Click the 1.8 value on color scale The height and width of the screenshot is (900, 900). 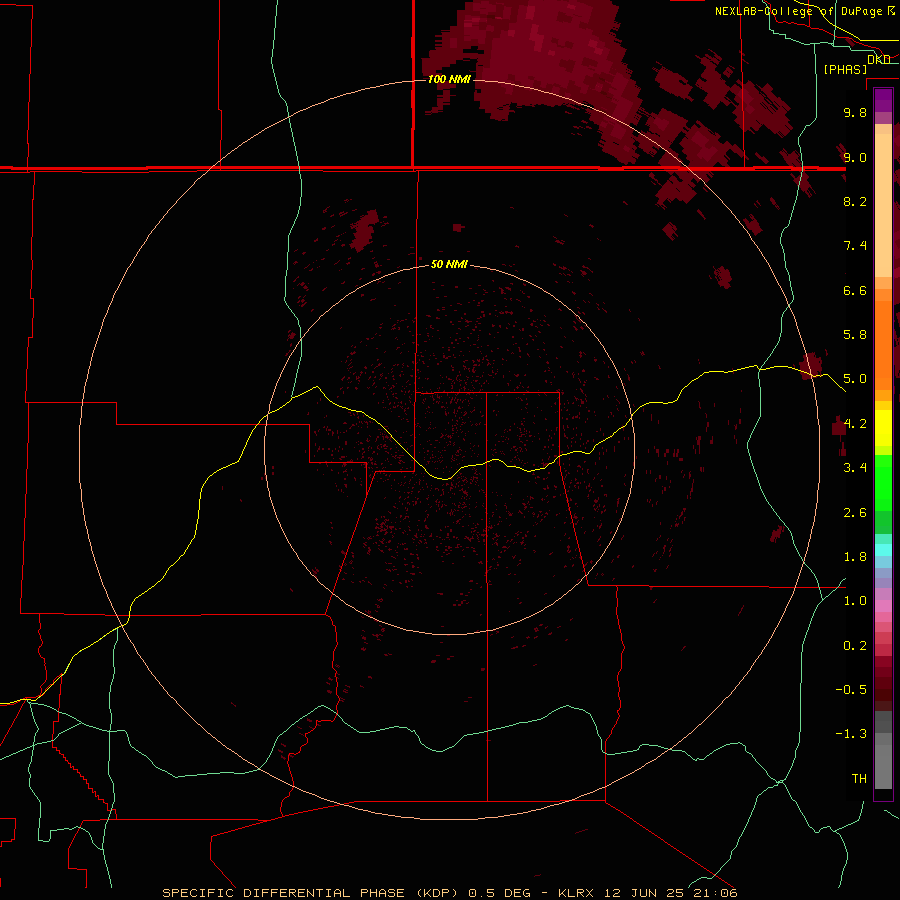[x=855, y=557]
